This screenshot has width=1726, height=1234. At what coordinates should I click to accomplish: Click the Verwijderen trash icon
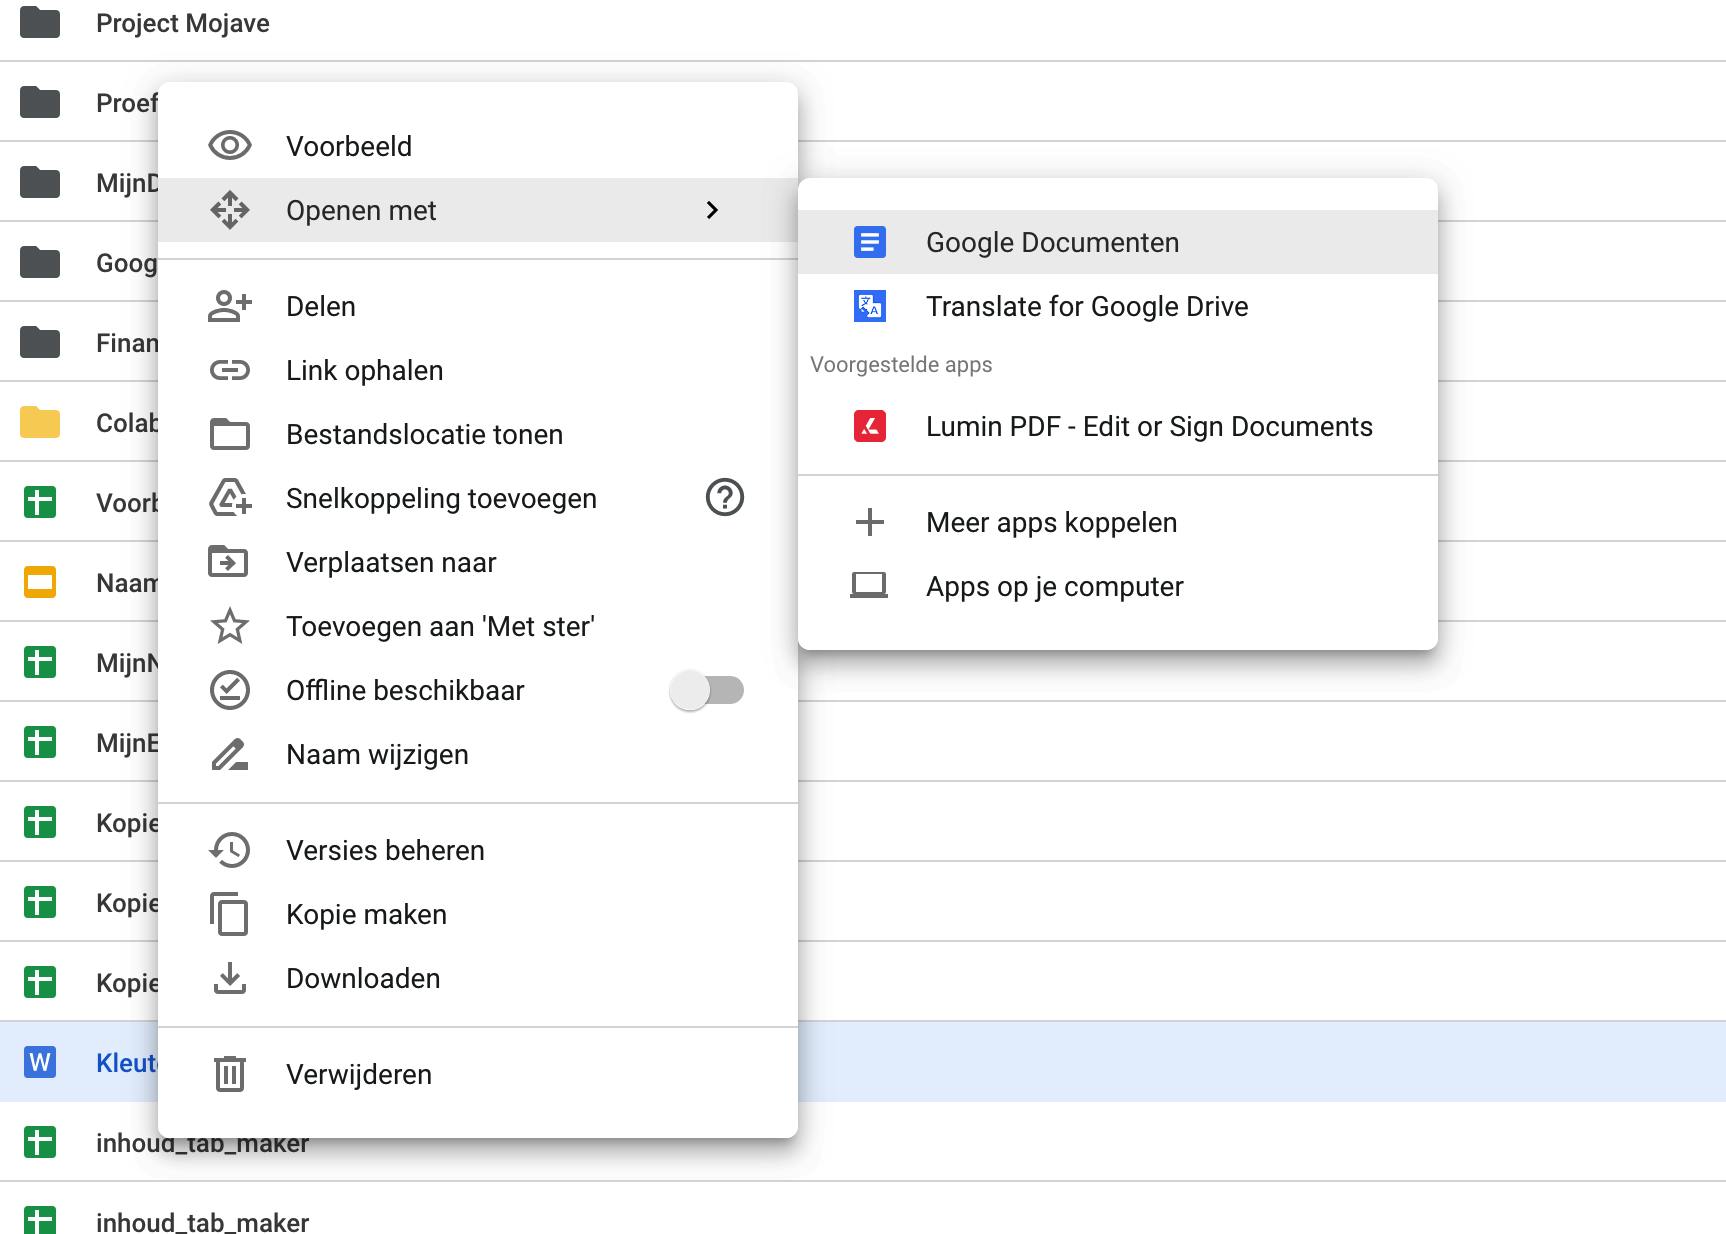[x=229, y=1074]
